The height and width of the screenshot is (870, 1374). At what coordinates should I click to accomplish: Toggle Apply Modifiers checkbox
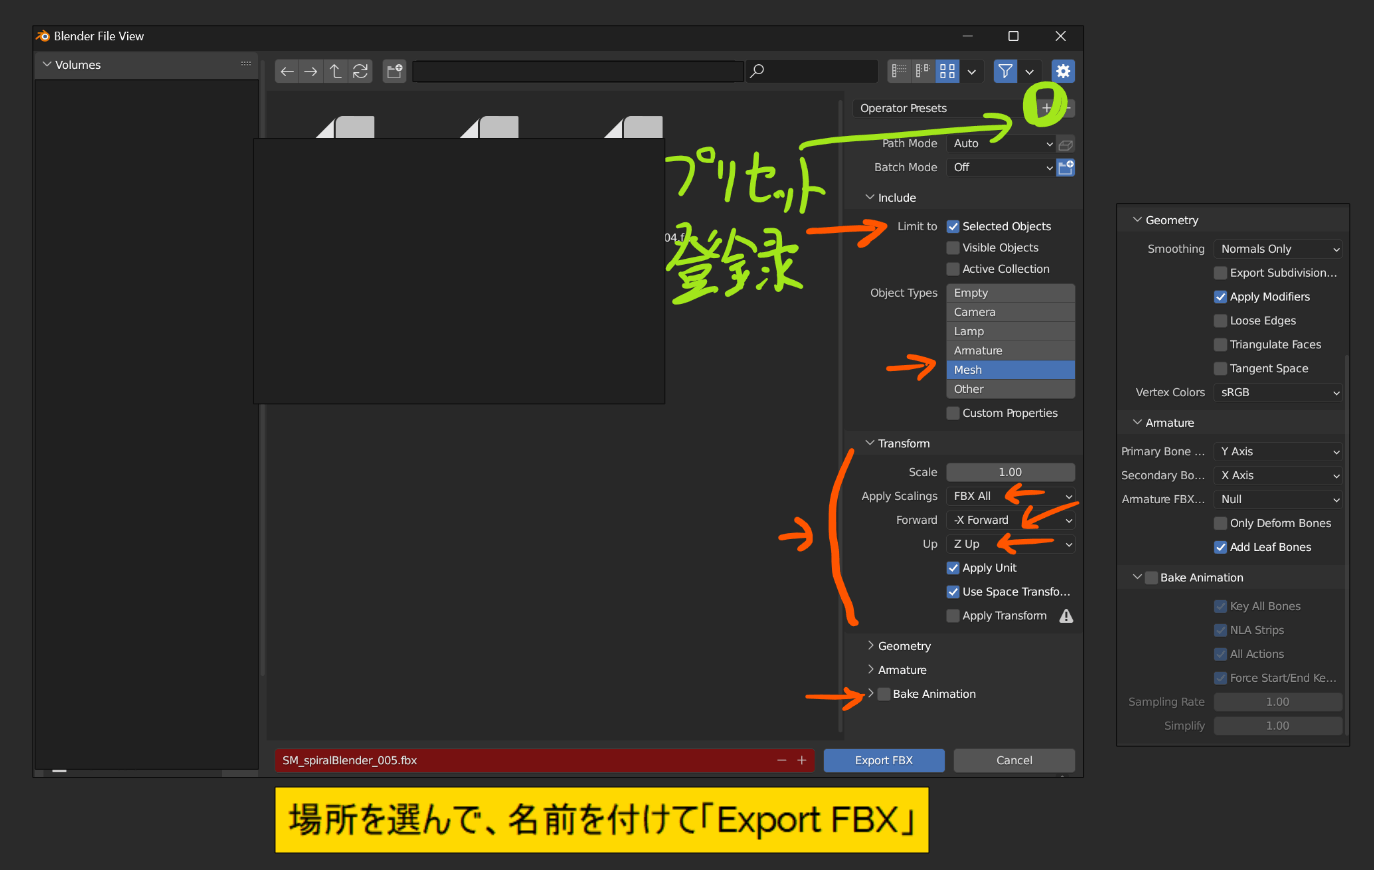coord(1220,297)
